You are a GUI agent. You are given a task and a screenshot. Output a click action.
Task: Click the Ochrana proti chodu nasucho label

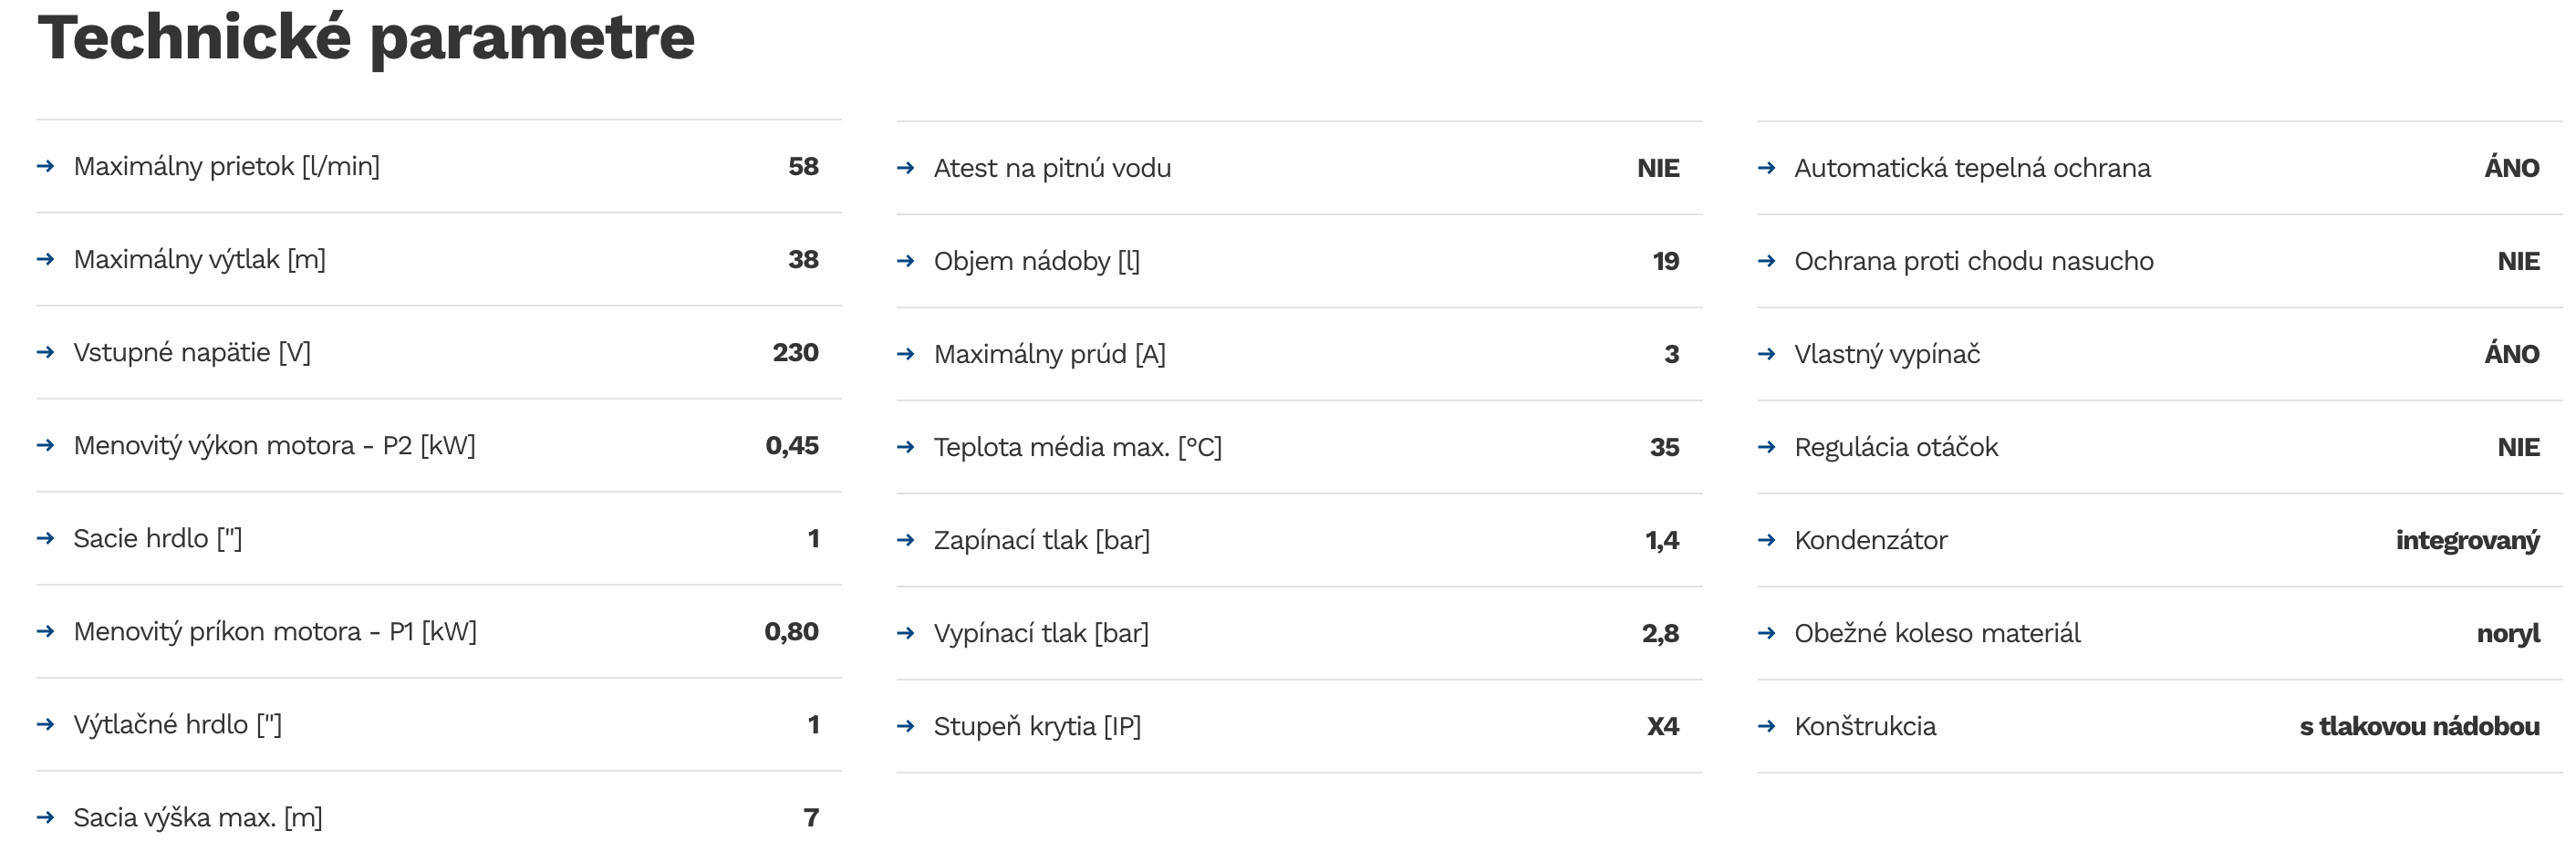[x=1974, y=261]
